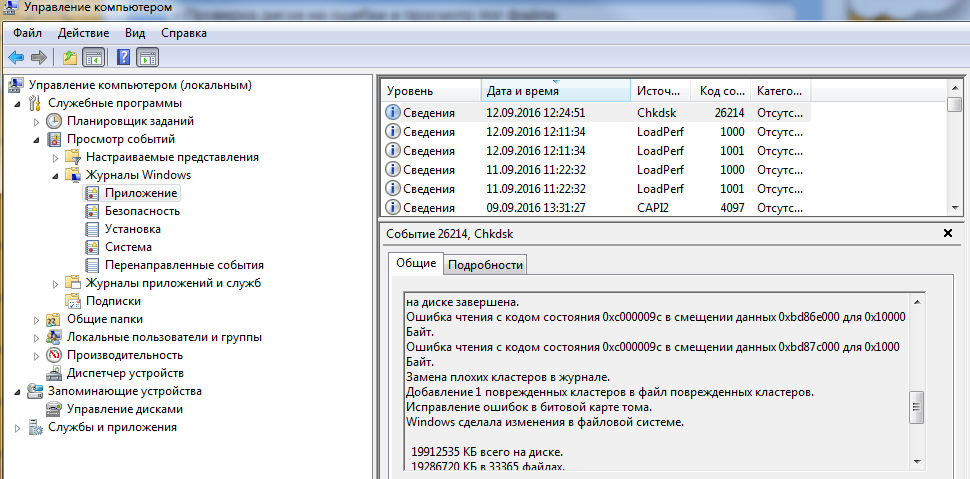
Task: Select the Приложение log in tree
Action: tap(141, 193)
